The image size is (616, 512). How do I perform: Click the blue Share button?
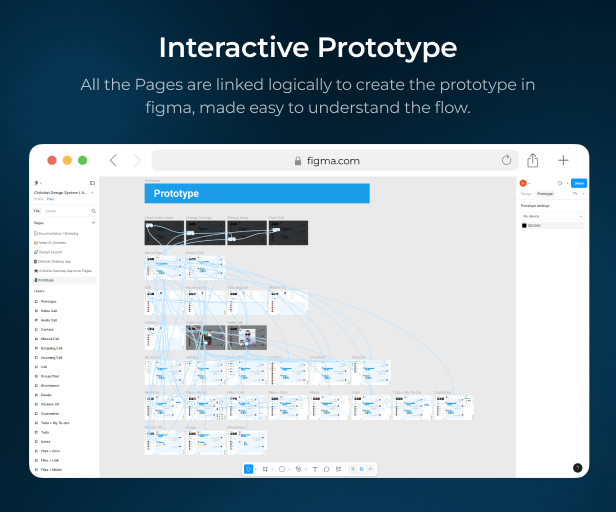(579, 183)
